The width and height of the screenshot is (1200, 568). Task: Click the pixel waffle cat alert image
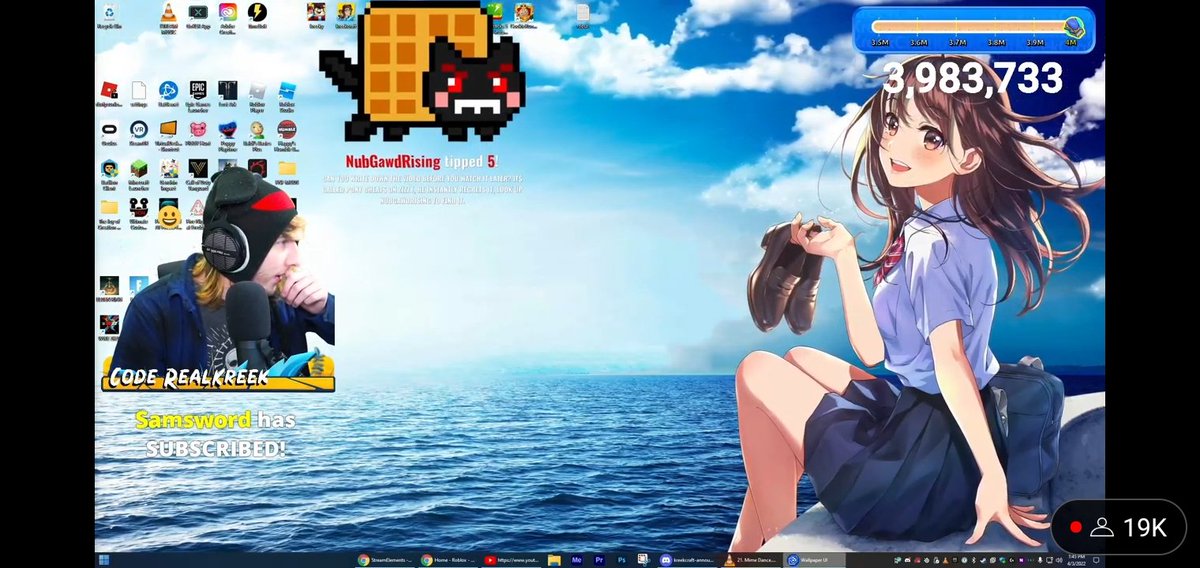(421, 71)
